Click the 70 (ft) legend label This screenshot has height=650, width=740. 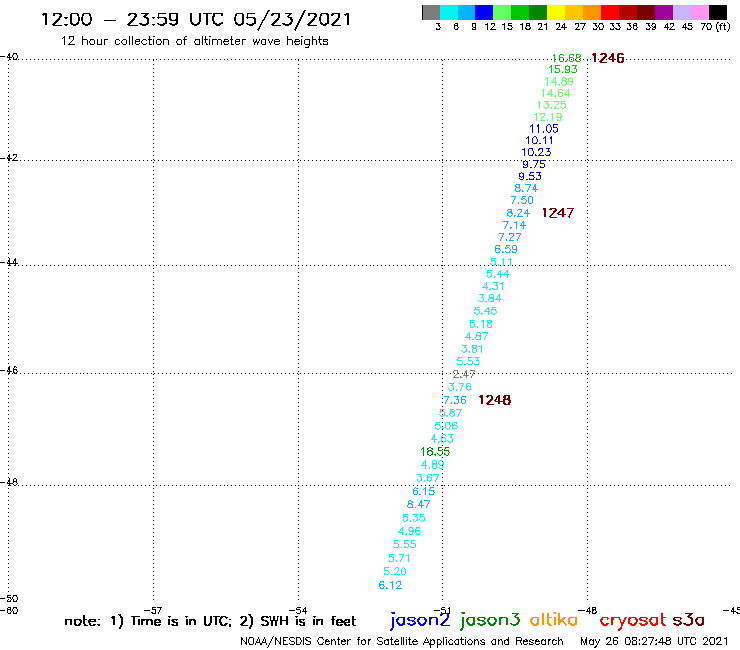[716, 27]
